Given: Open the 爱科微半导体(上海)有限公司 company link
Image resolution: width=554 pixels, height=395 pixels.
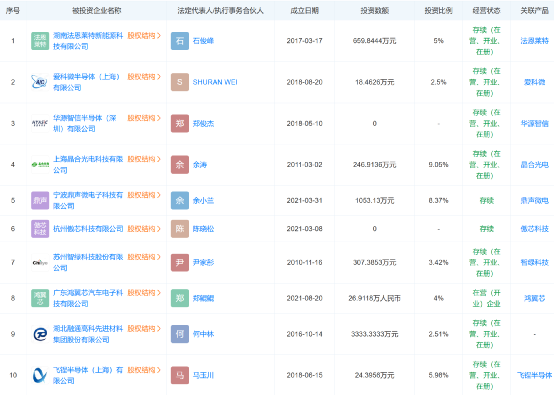Looking at the screenshot, I should [x=87, y=82].
